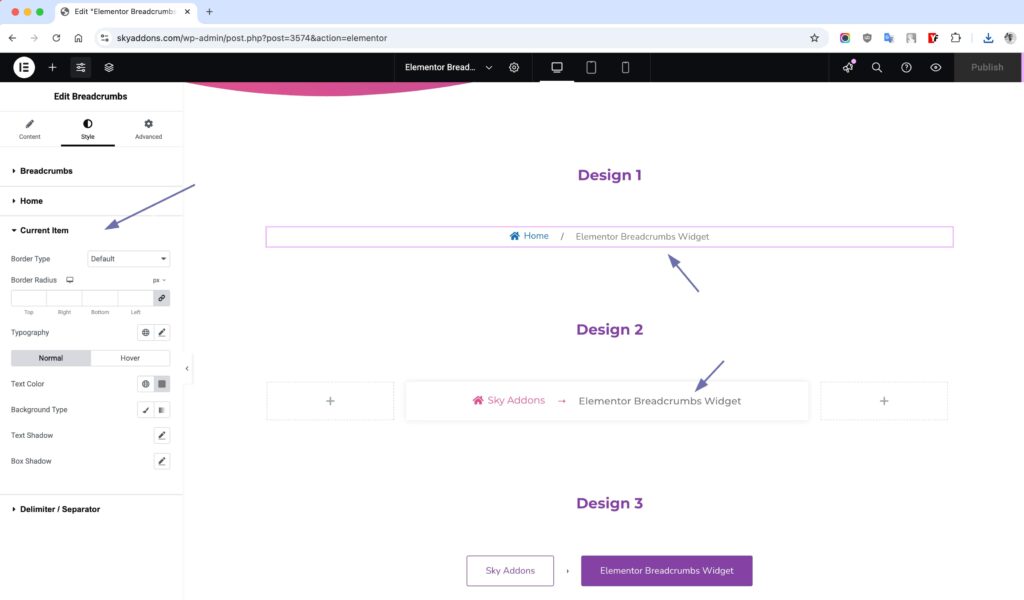This screenshot has width=1024, height=600.
Task: Click the Sky Addons link in Design 2
Action: (x=509, y=400)
